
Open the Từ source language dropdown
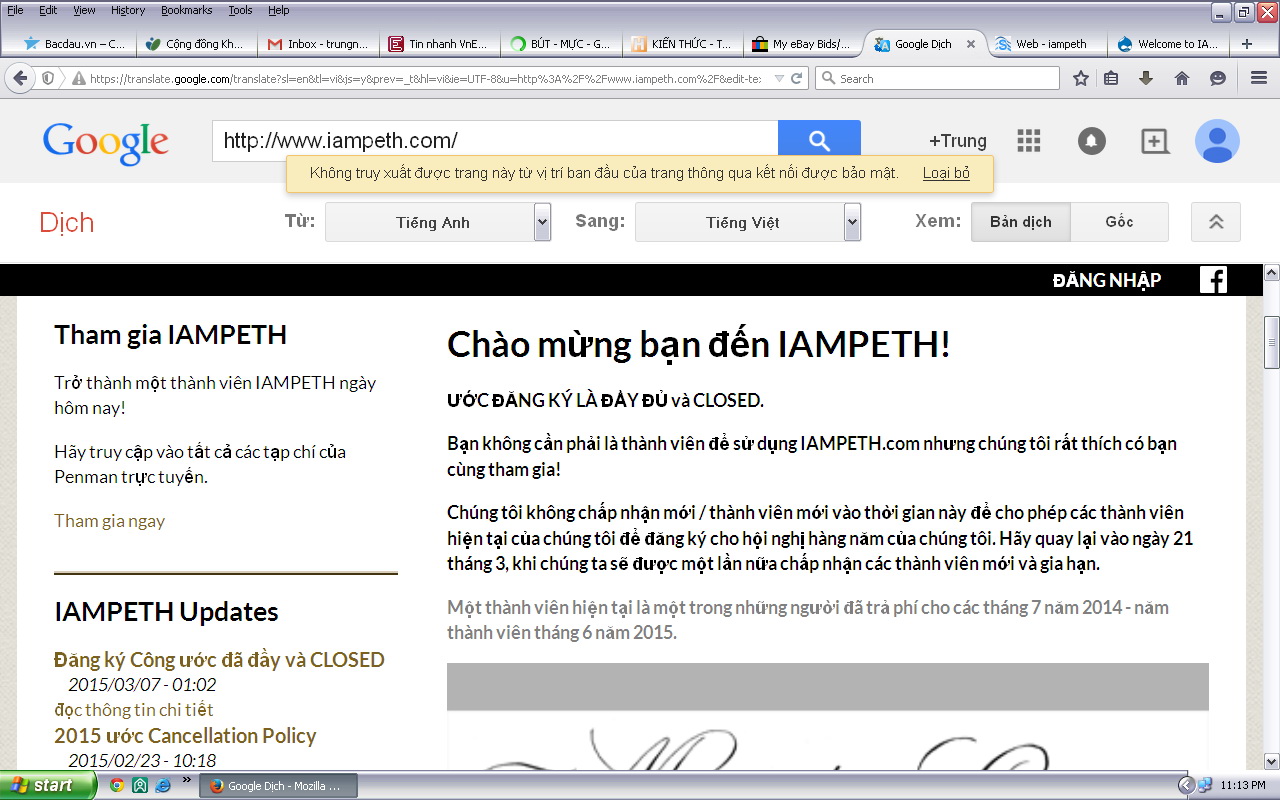[438, 222]
